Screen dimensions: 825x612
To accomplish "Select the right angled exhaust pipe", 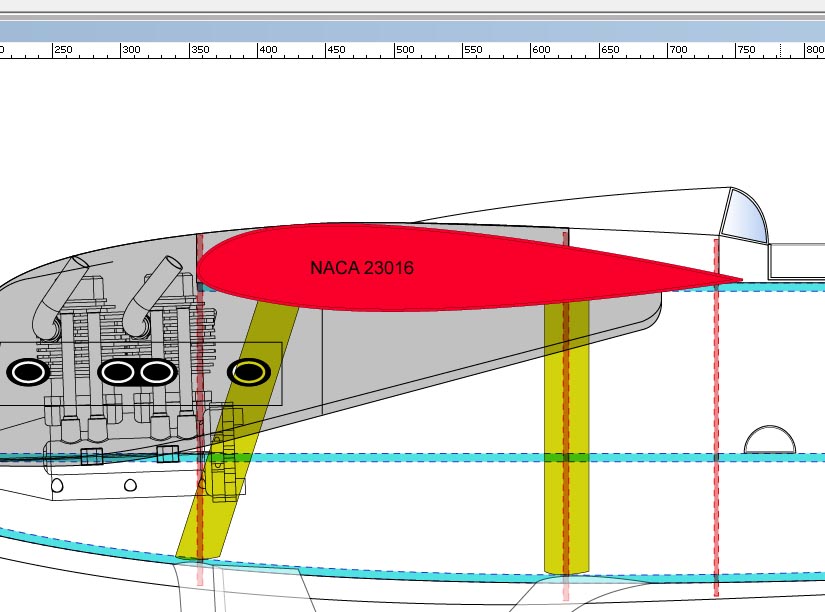I will click(x=148, y=290).
